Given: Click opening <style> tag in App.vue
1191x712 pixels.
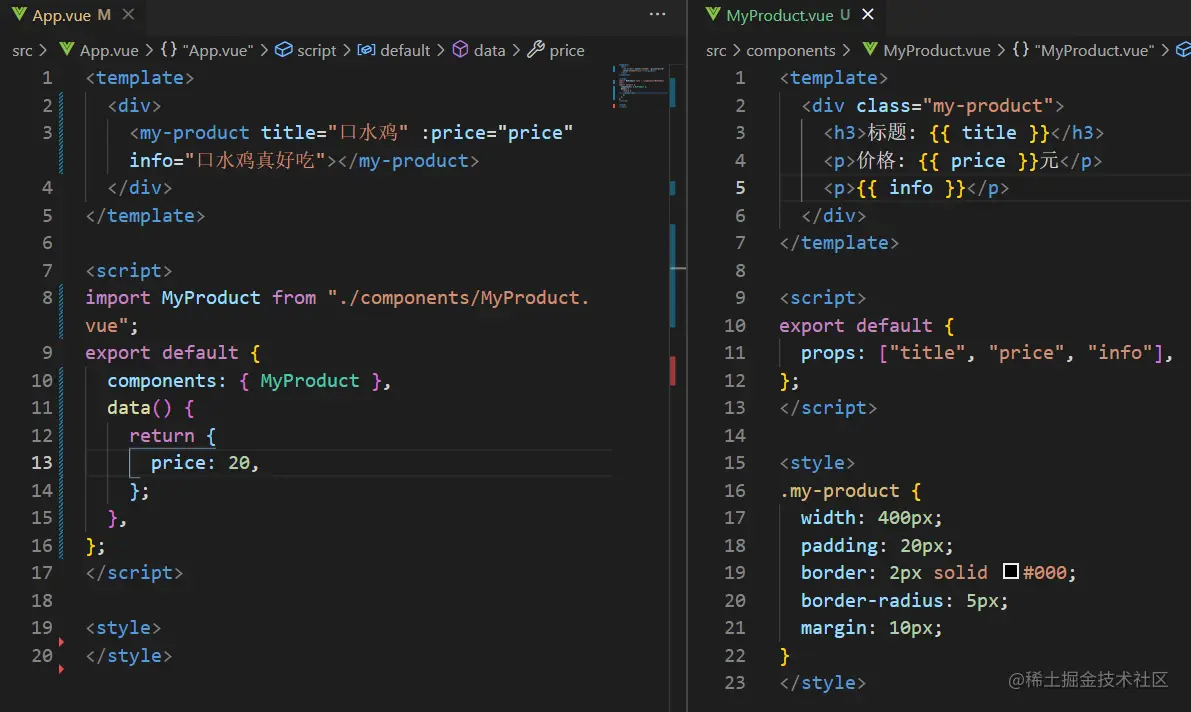Looking at the screenshot, I should [x=123, y=628].
